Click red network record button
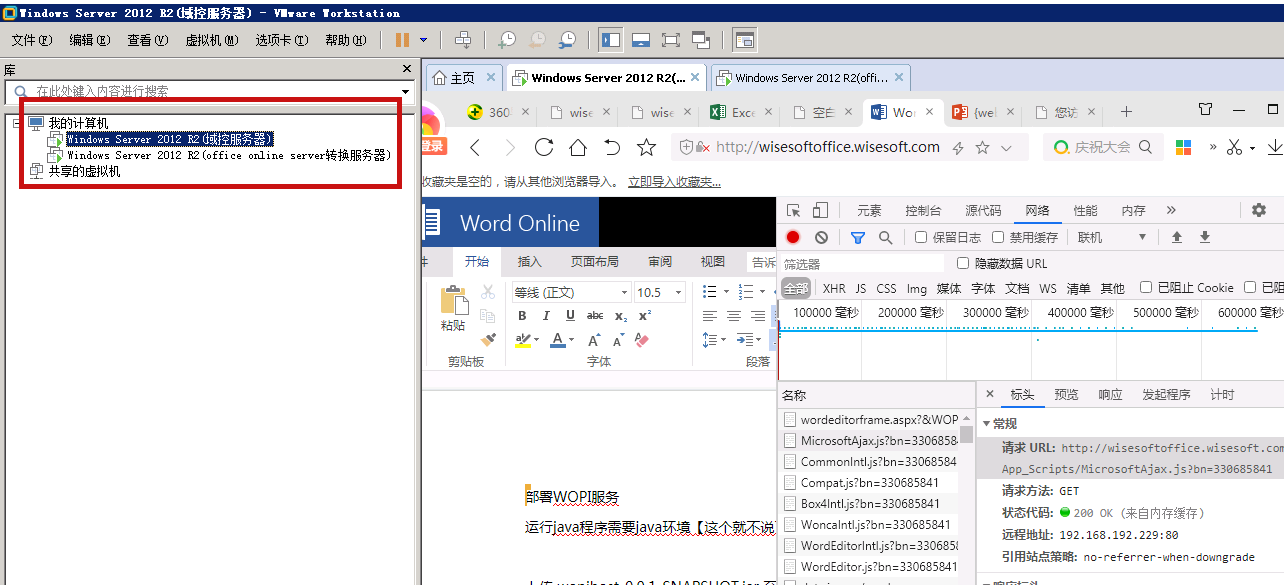 pyautogui.click(x=793, y=237)
